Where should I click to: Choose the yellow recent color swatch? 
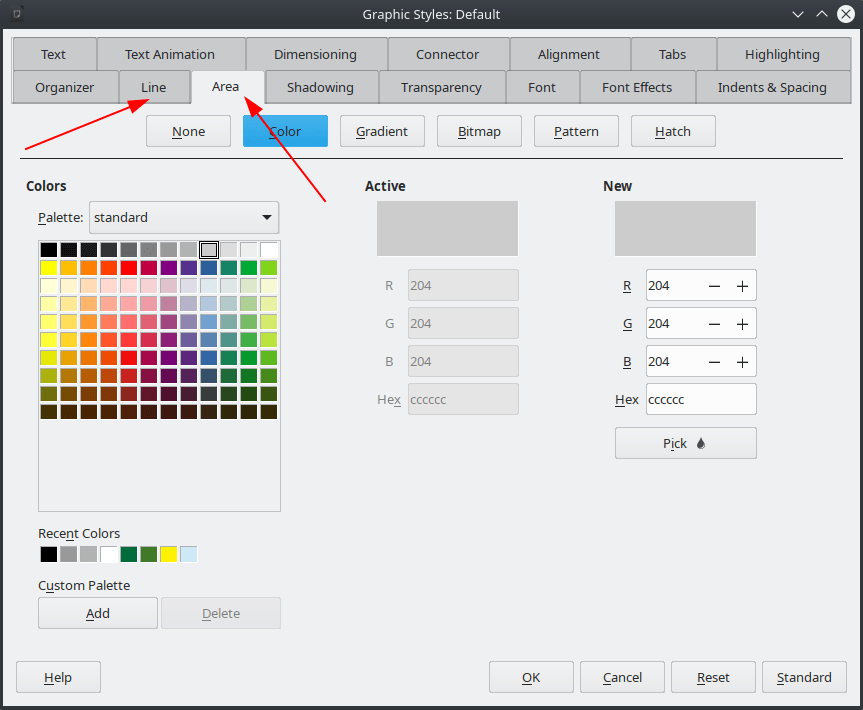[x=168, y=554]
